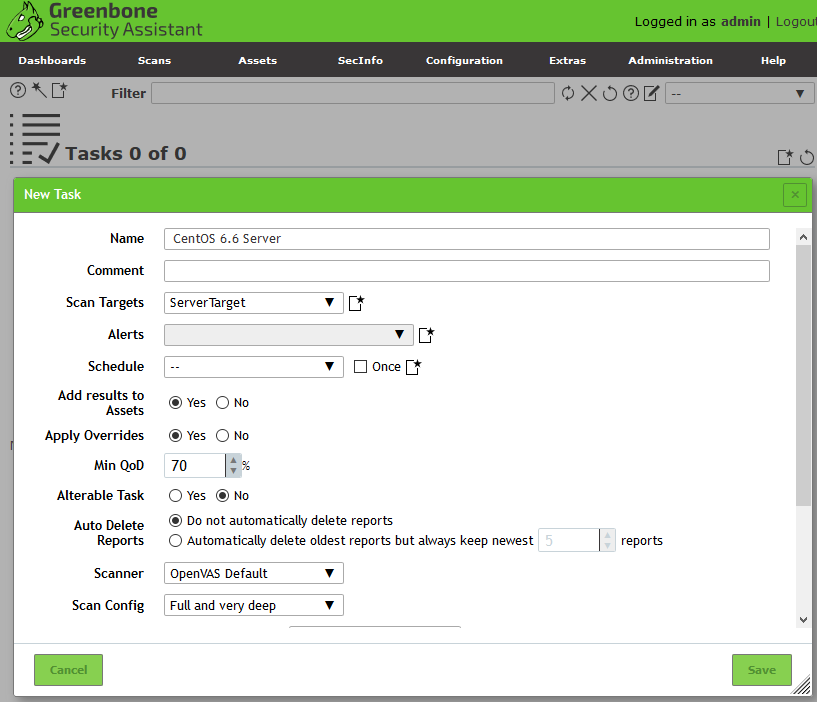Screen dimensions: 817x702
Task: Click the Save button
Action: [762, 670]
